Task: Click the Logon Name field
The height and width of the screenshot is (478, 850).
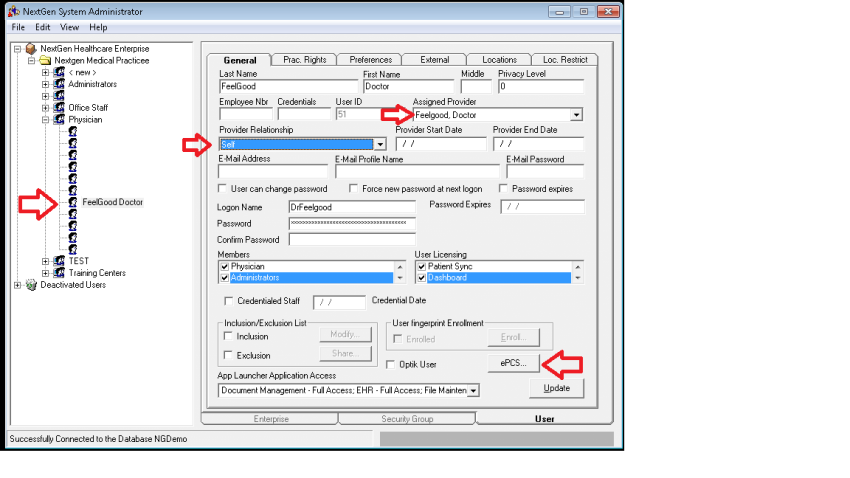Action: (352, 207)
